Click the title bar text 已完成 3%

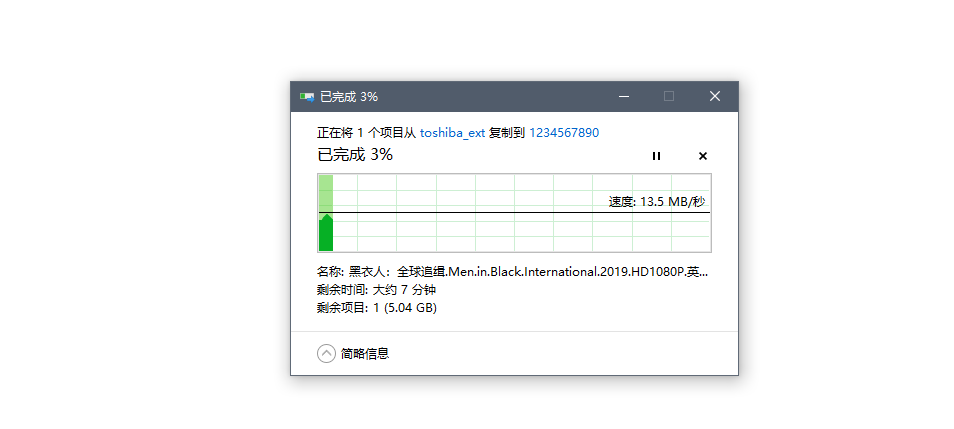click(x=349, y=97)
